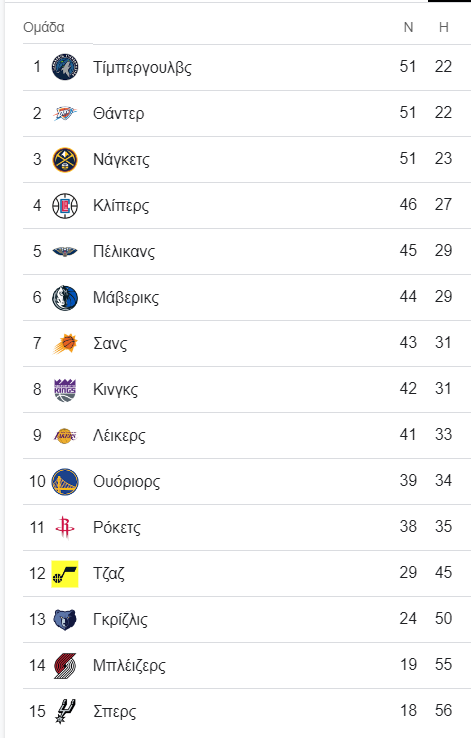The width and height of the screenshot is (471, 738).
Task: Click the Trail Blazers logo
Action: pos(65,666)
